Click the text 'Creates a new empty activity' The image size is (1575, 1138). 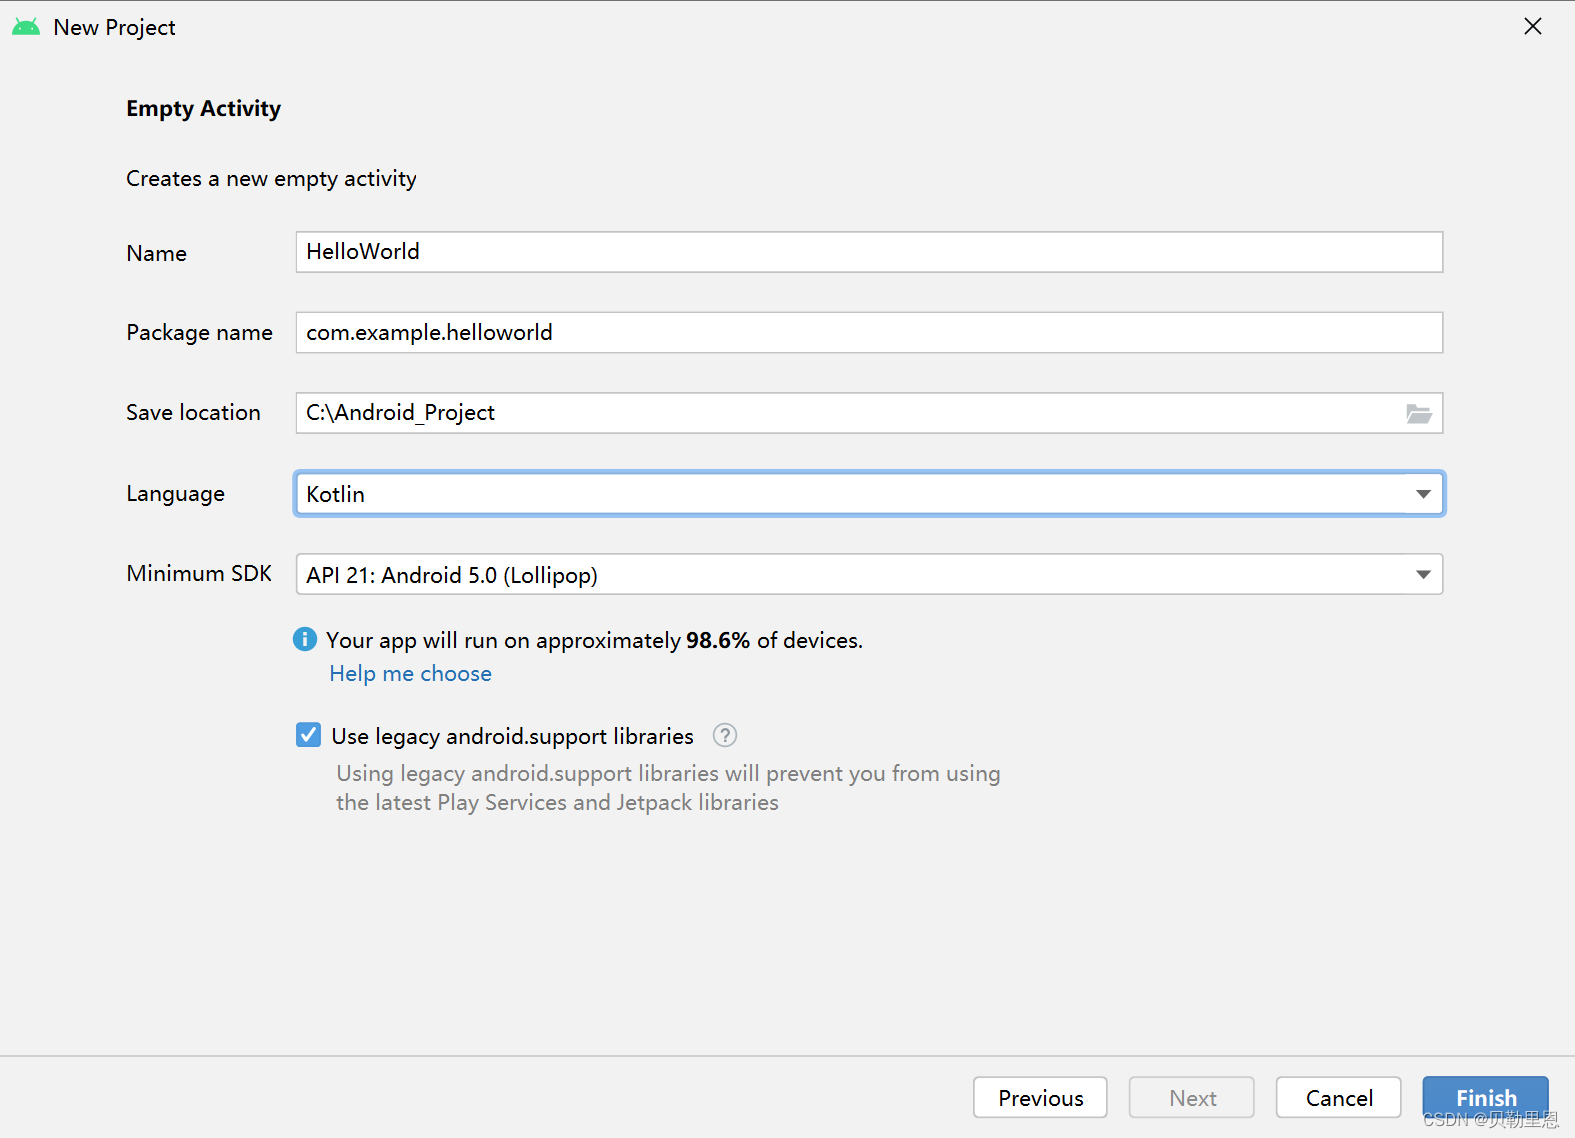(x=271, y=178)
